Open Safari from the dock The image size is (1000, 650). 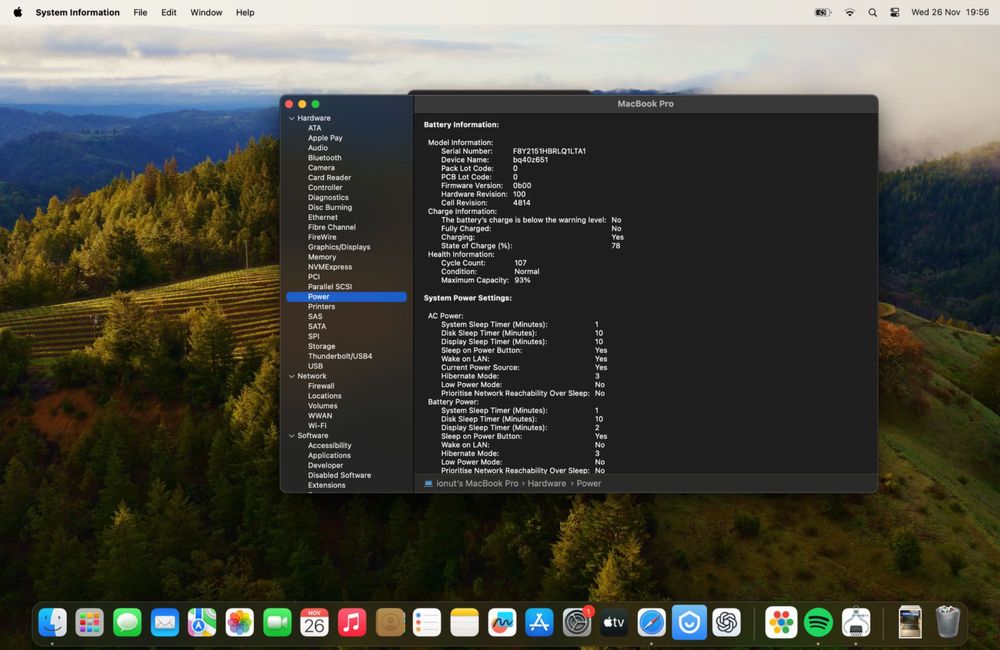(x=652, y=622)
